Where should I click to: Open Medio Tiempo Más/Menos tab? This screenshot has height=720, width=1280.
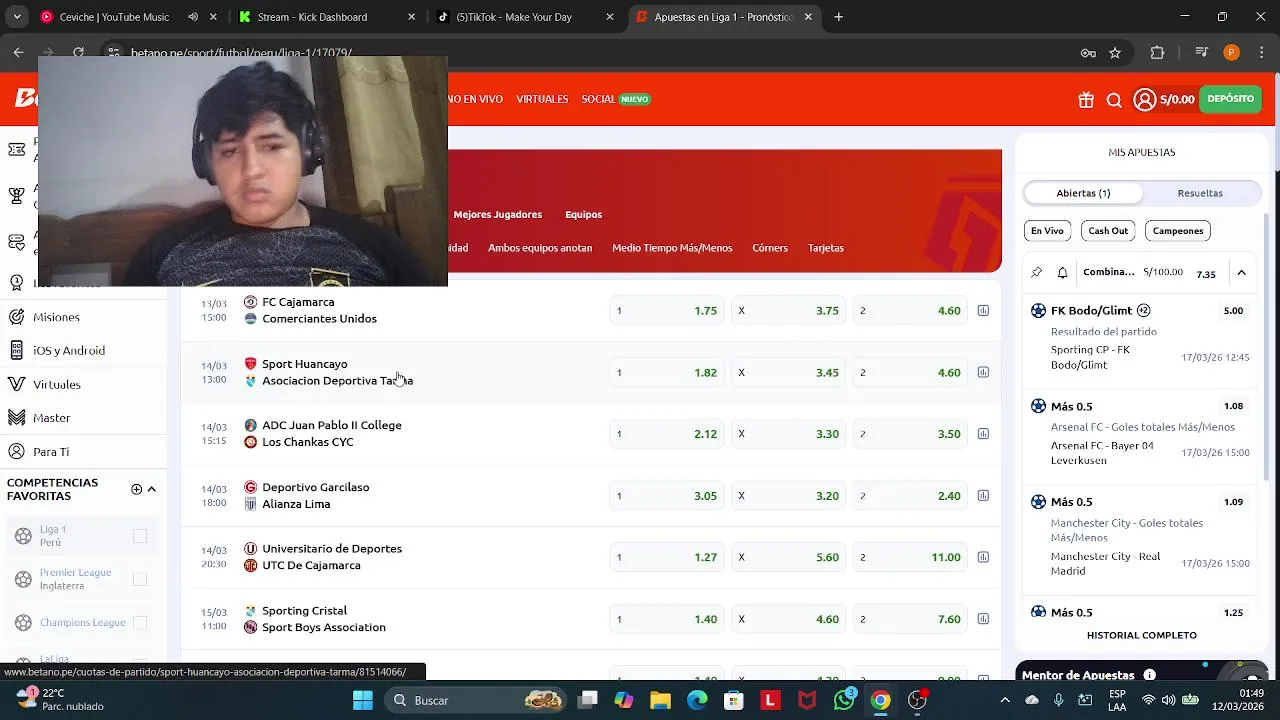coord(672,248)
